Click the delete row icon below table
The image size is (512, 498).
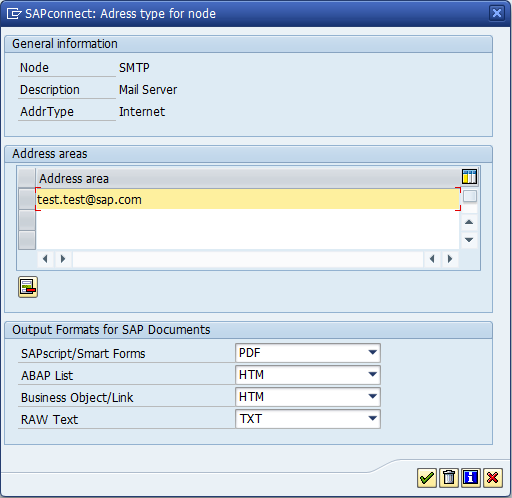(x=28, y=287)
